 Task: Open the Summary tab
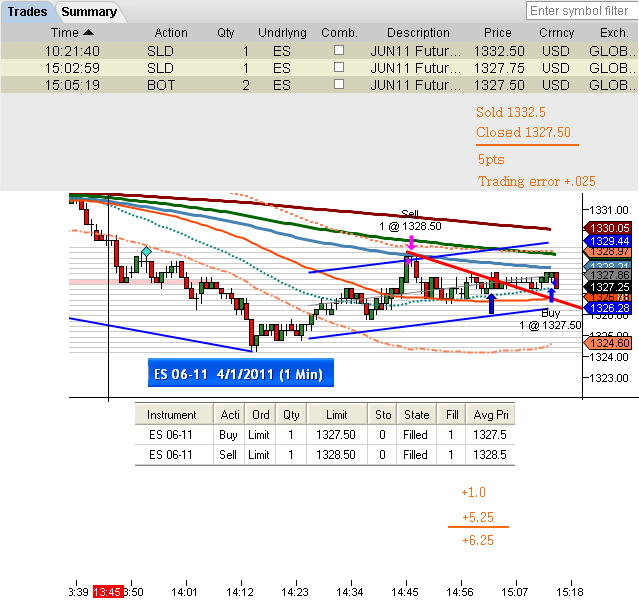coord(89,11)
